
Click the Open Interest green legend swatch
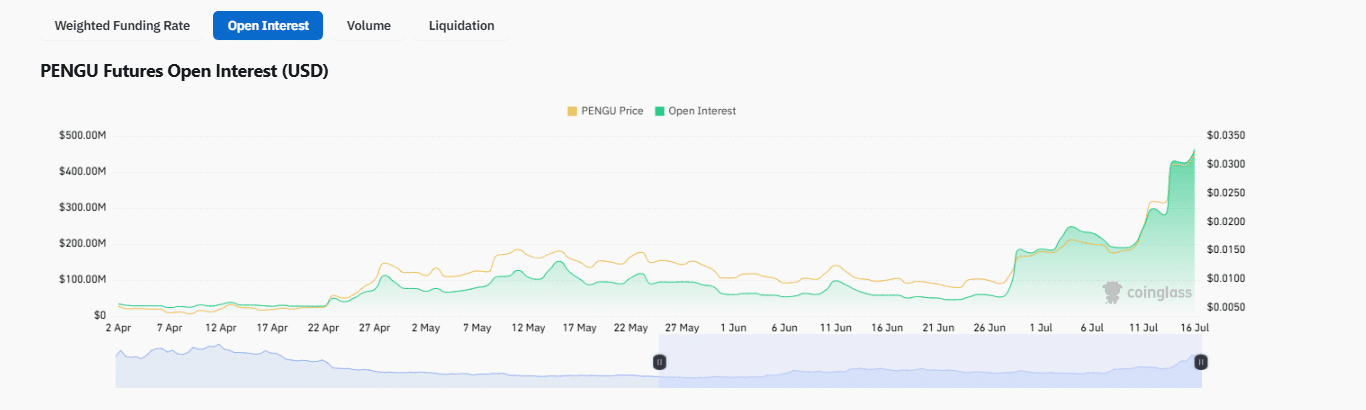[659, 111]
